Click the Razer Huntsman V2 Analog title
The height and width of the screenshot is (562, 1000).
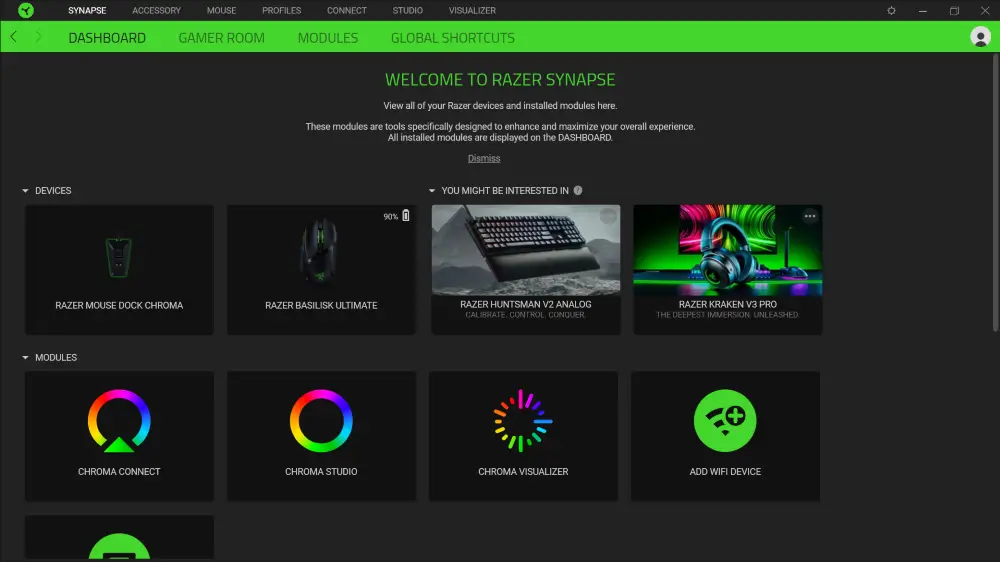[526, 304]
